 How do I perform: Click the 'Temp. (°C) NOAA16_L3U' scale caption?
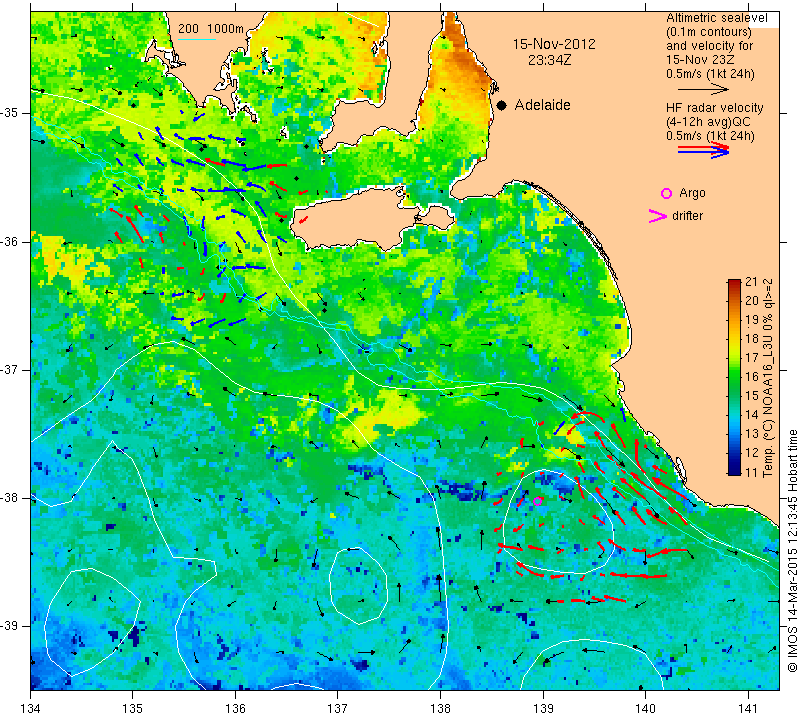768,378
